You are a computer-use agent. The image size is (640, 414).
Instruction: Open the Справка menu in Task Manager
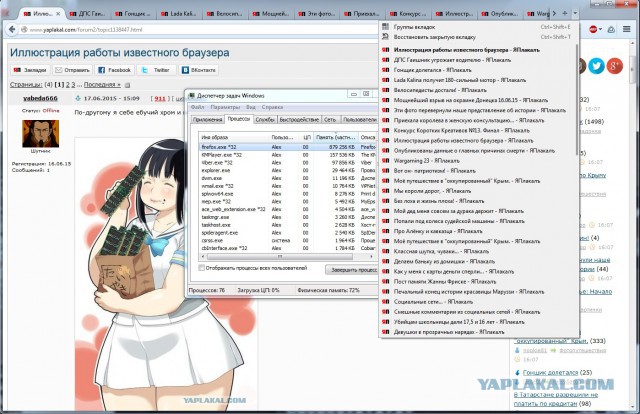point(272,107)
